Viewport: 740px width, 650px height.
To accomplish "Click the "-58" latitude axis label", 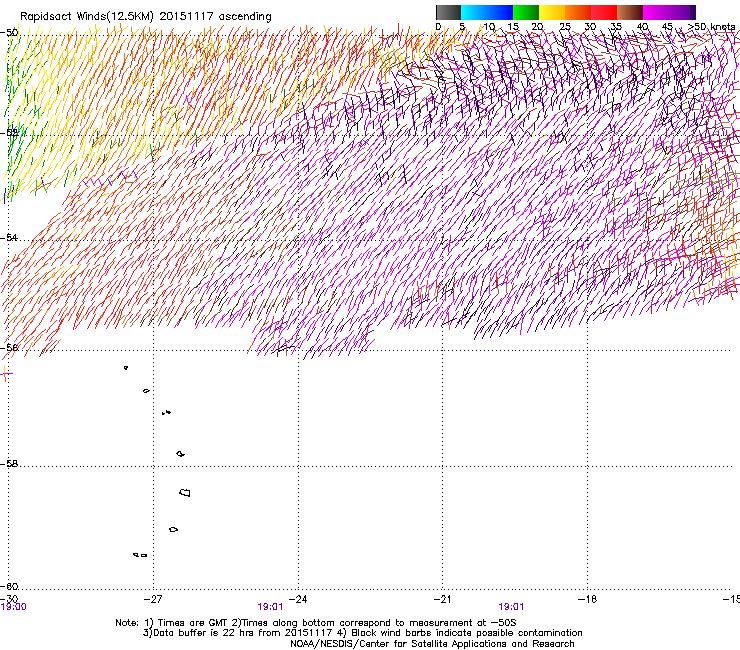I will (9, 464).
